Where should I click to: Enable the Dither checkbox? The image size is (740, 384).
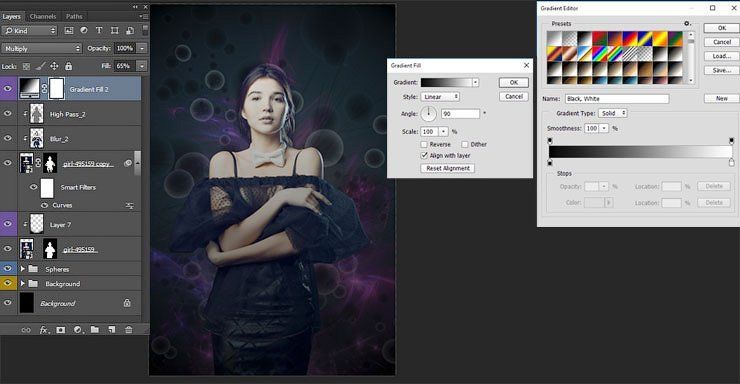click(x=465, y=144)
